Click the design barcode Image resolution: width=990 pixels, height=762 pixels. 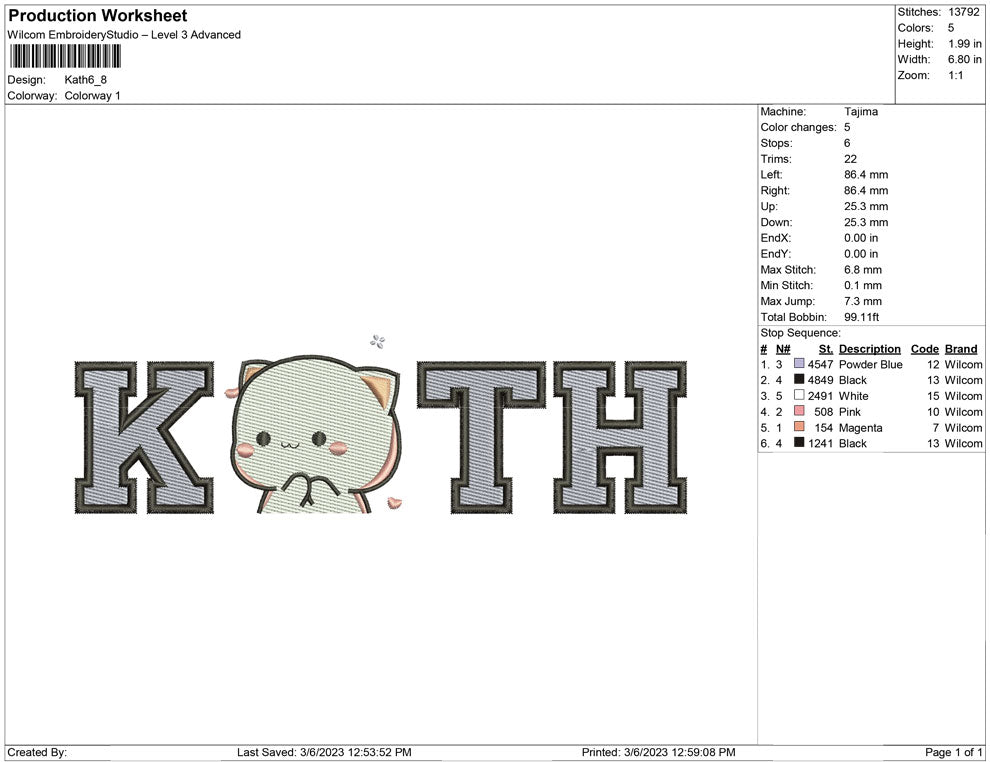pyautogui.click(x=65, y=57)
